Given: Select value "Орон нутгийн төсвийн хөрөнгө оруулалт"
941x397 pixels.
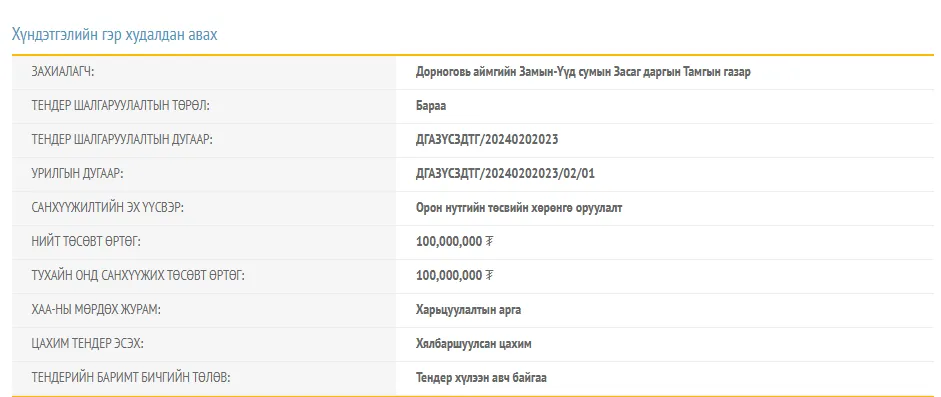Looking at the screenshot, I should pos(519,208).
